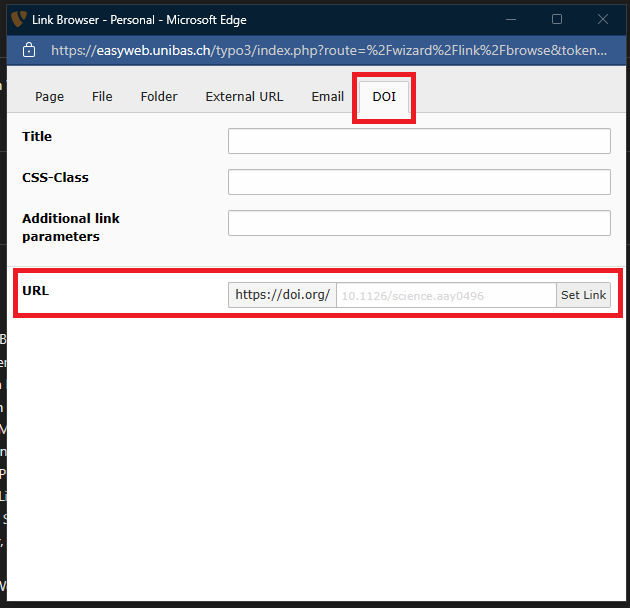Click the padlock site info icon
The image size is (630, 608).
click(x=28, y=50)
